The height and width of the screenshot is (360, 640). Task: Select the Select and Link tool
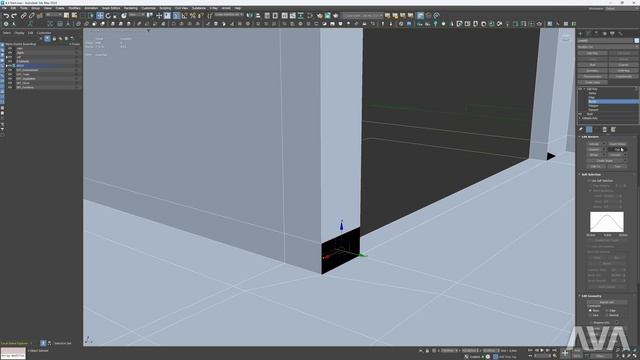coord(23,16)
